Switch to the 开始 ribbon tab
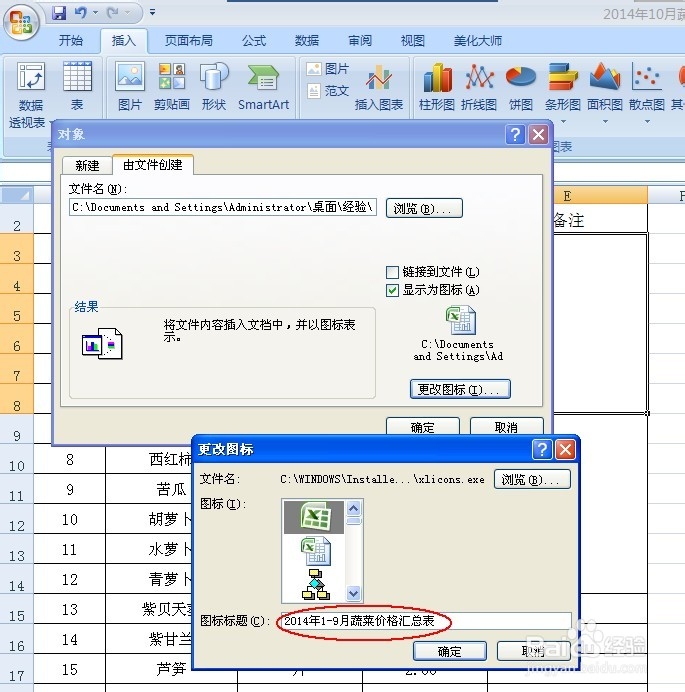This screenshot has width=685, height=692. pyautogui.click(x=71, y=41)
